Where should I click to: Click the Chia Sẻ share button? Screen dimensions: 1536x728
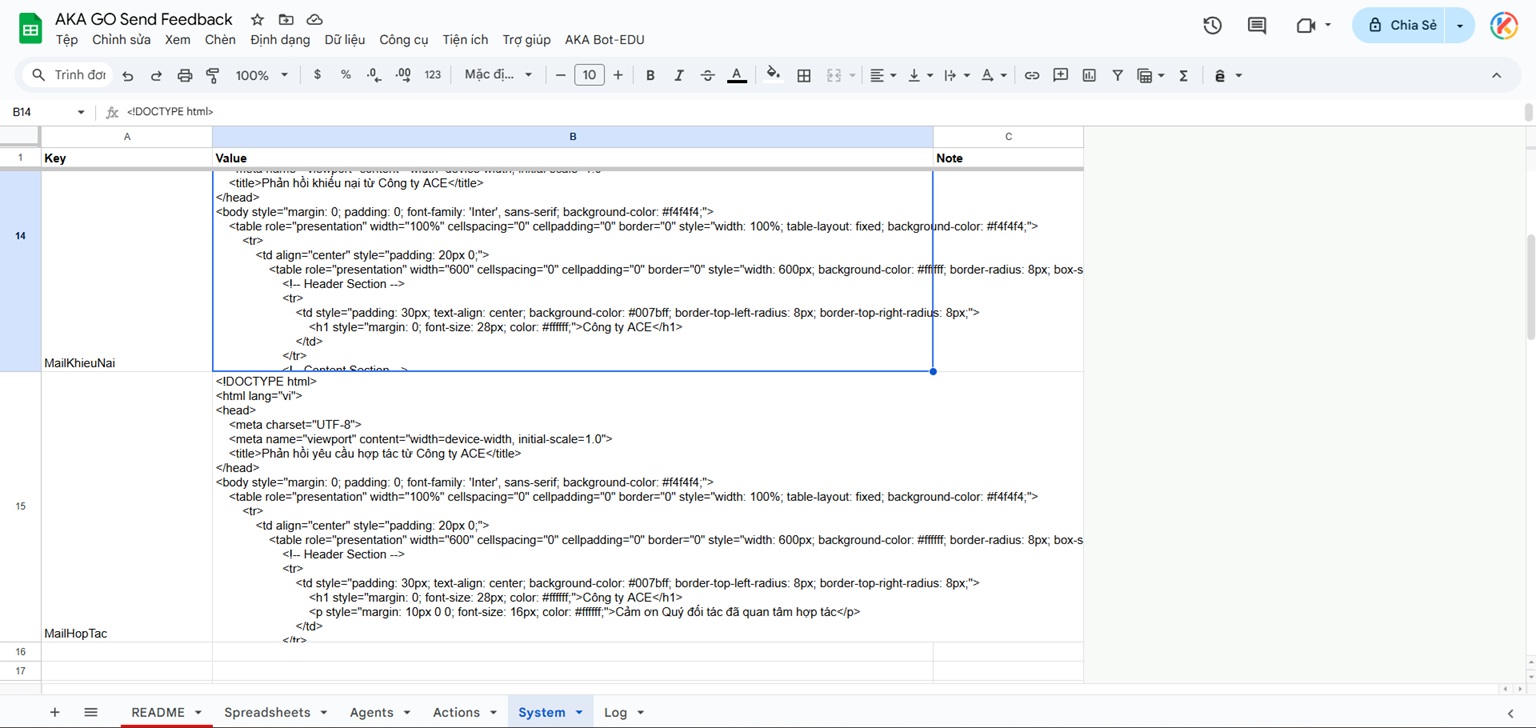(1402, 25)
